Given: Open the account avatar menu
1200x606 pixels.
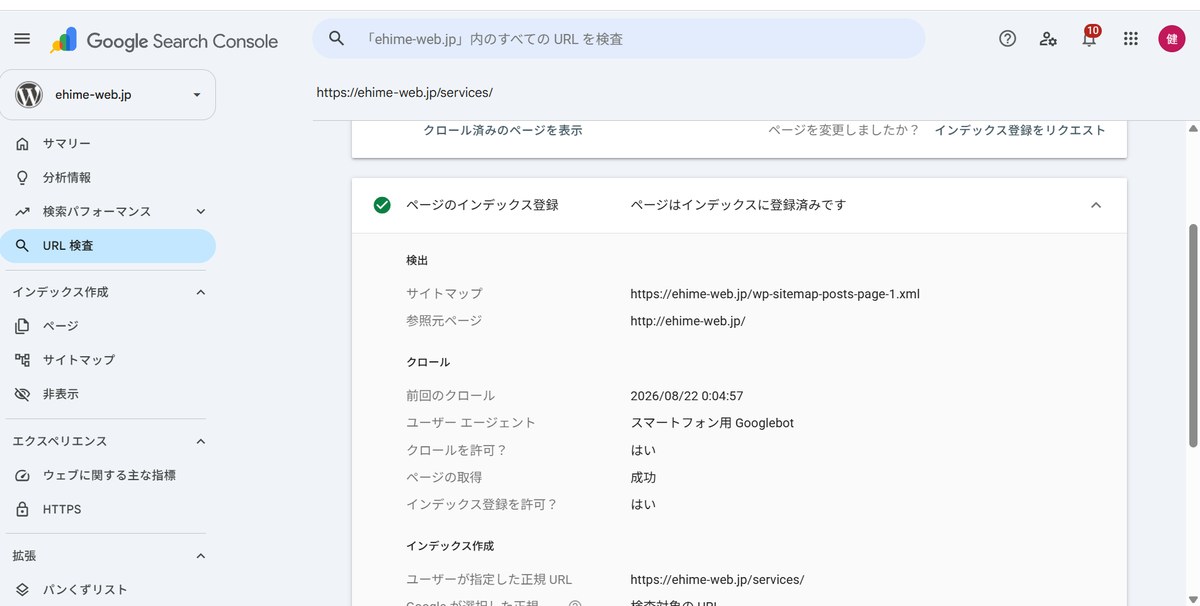Looking at the screenshot, I should click(1171, 39).
